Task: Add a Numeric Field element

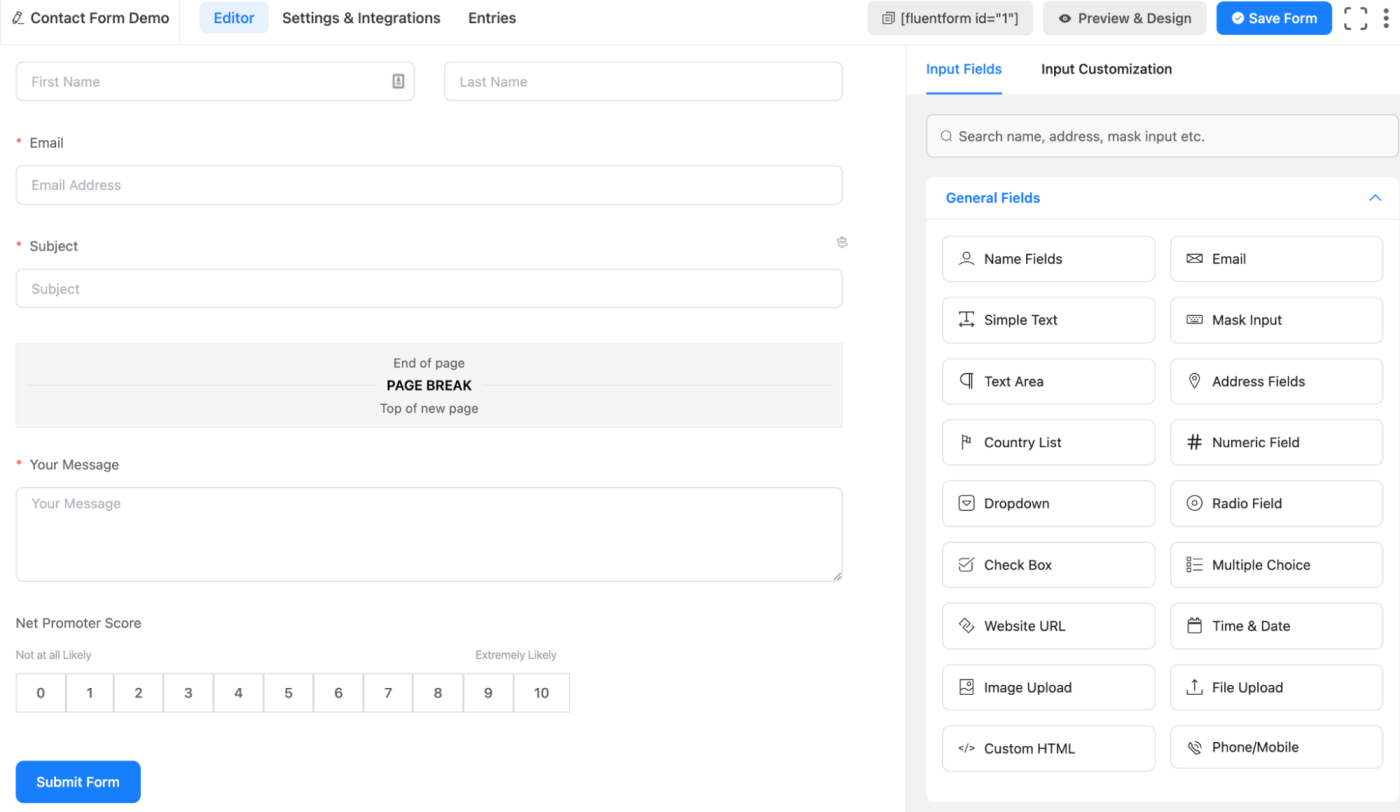Action: pos(1276,442)
